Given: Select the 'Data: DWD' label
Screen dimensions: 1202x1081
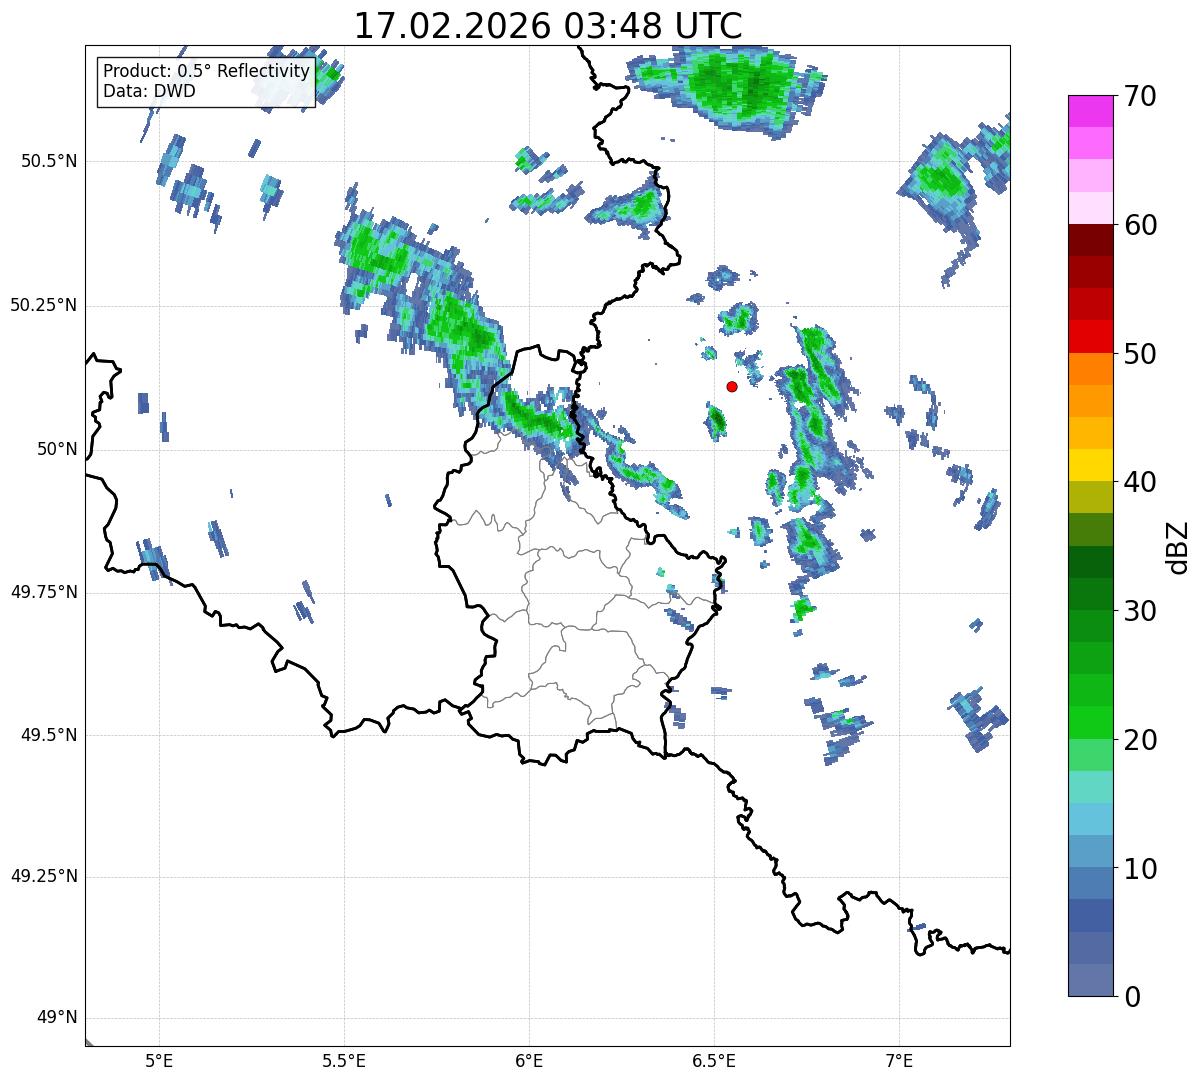Looking at the screenshot, I should click(149, 91).
